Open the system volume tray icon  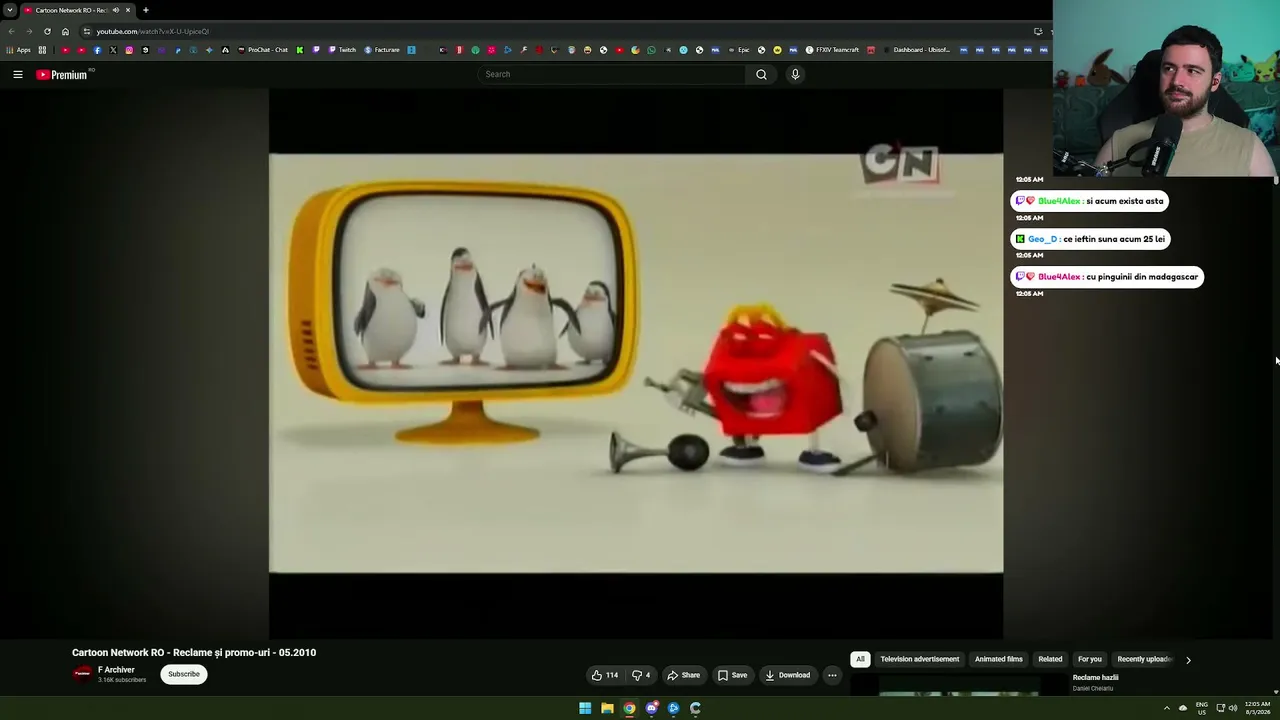tap(1232, 708)
